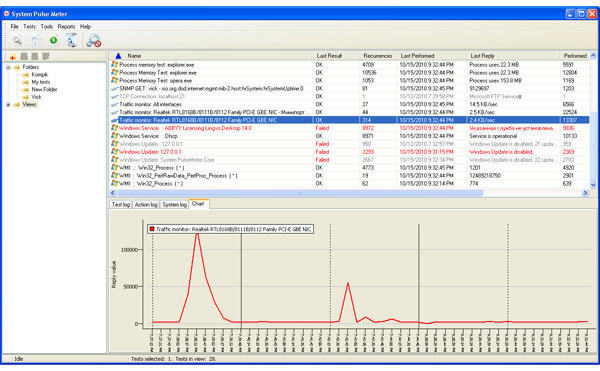The height and width of the screenshot is (371, 600).
Task: Select the New Folder tree item
Action: coord(44,89)
